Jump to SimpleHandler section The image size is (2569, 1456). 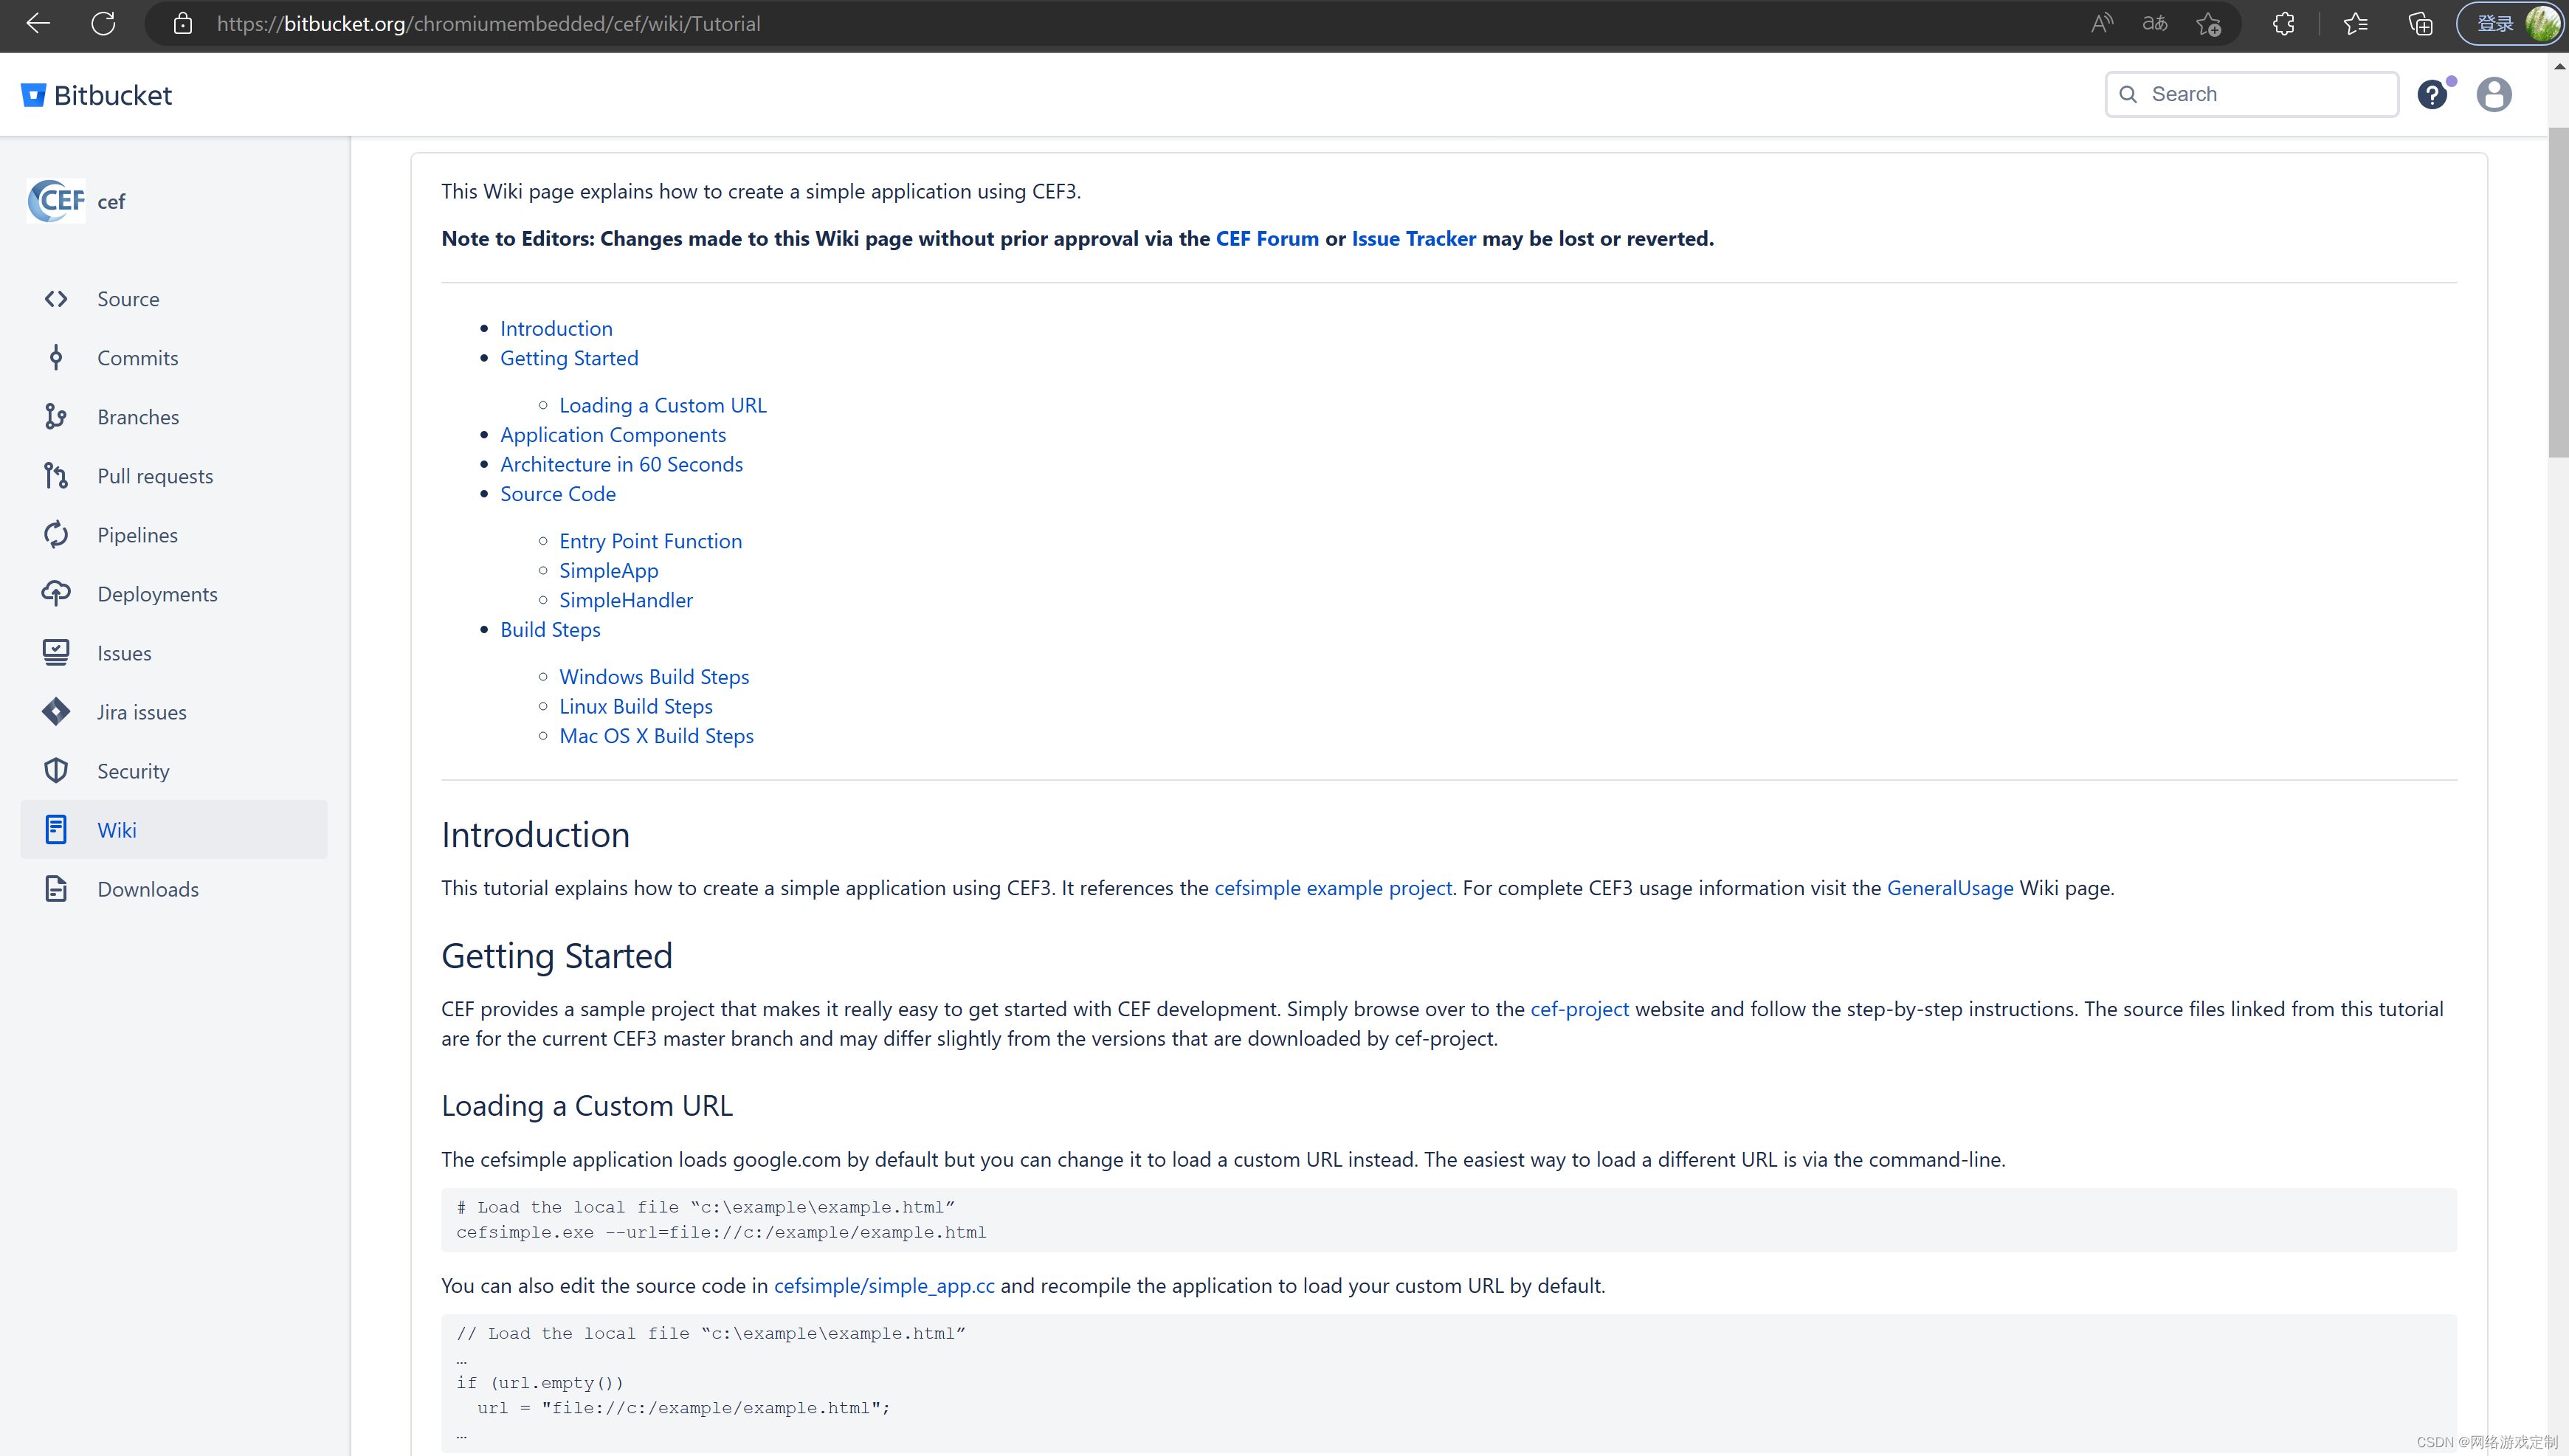coord(626,600)
